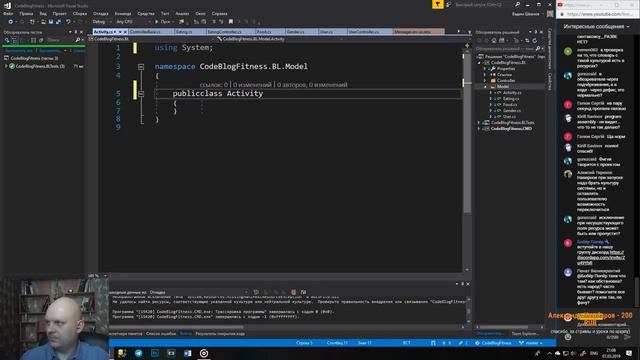Collapse the namespace code block

pyautogui.click(x=141, y=67)
